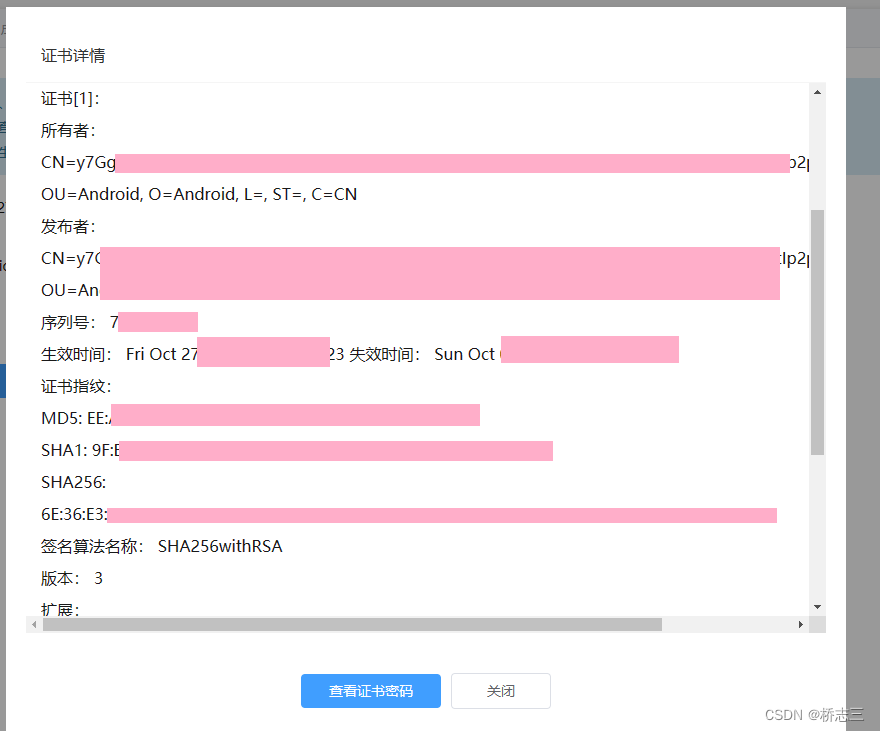
Task: Click the 发布者 issuer label
Action: tap(67, 226)
